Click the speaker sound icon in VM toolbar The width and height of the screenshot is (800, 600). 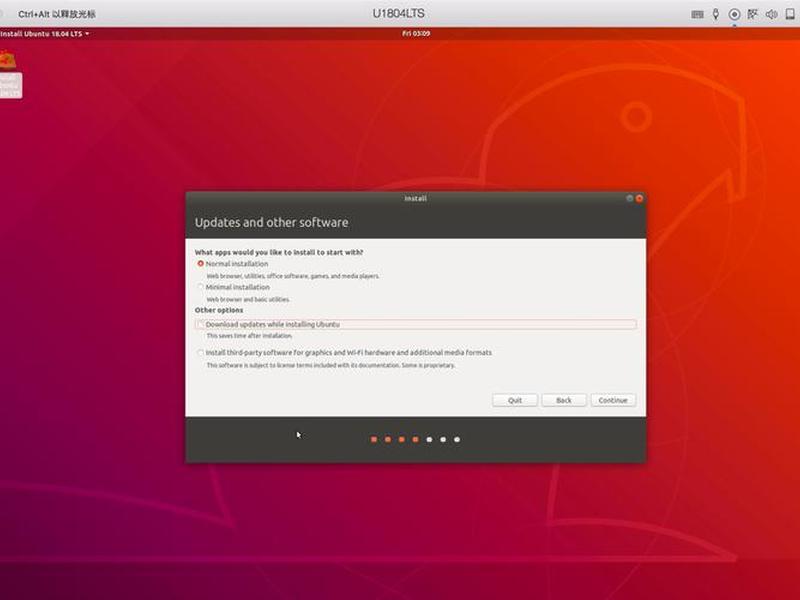tap(771, 14)
